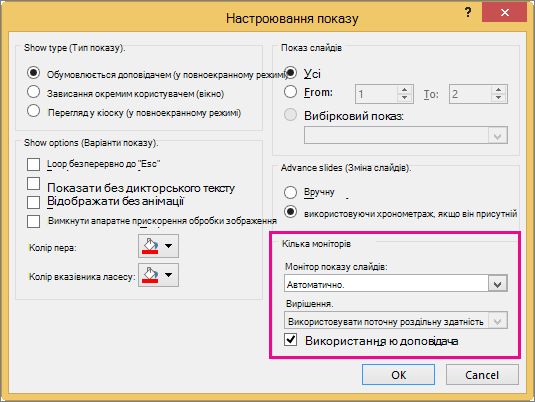Increase the To slide number
The image size is (535, 402).
point(498,90)
